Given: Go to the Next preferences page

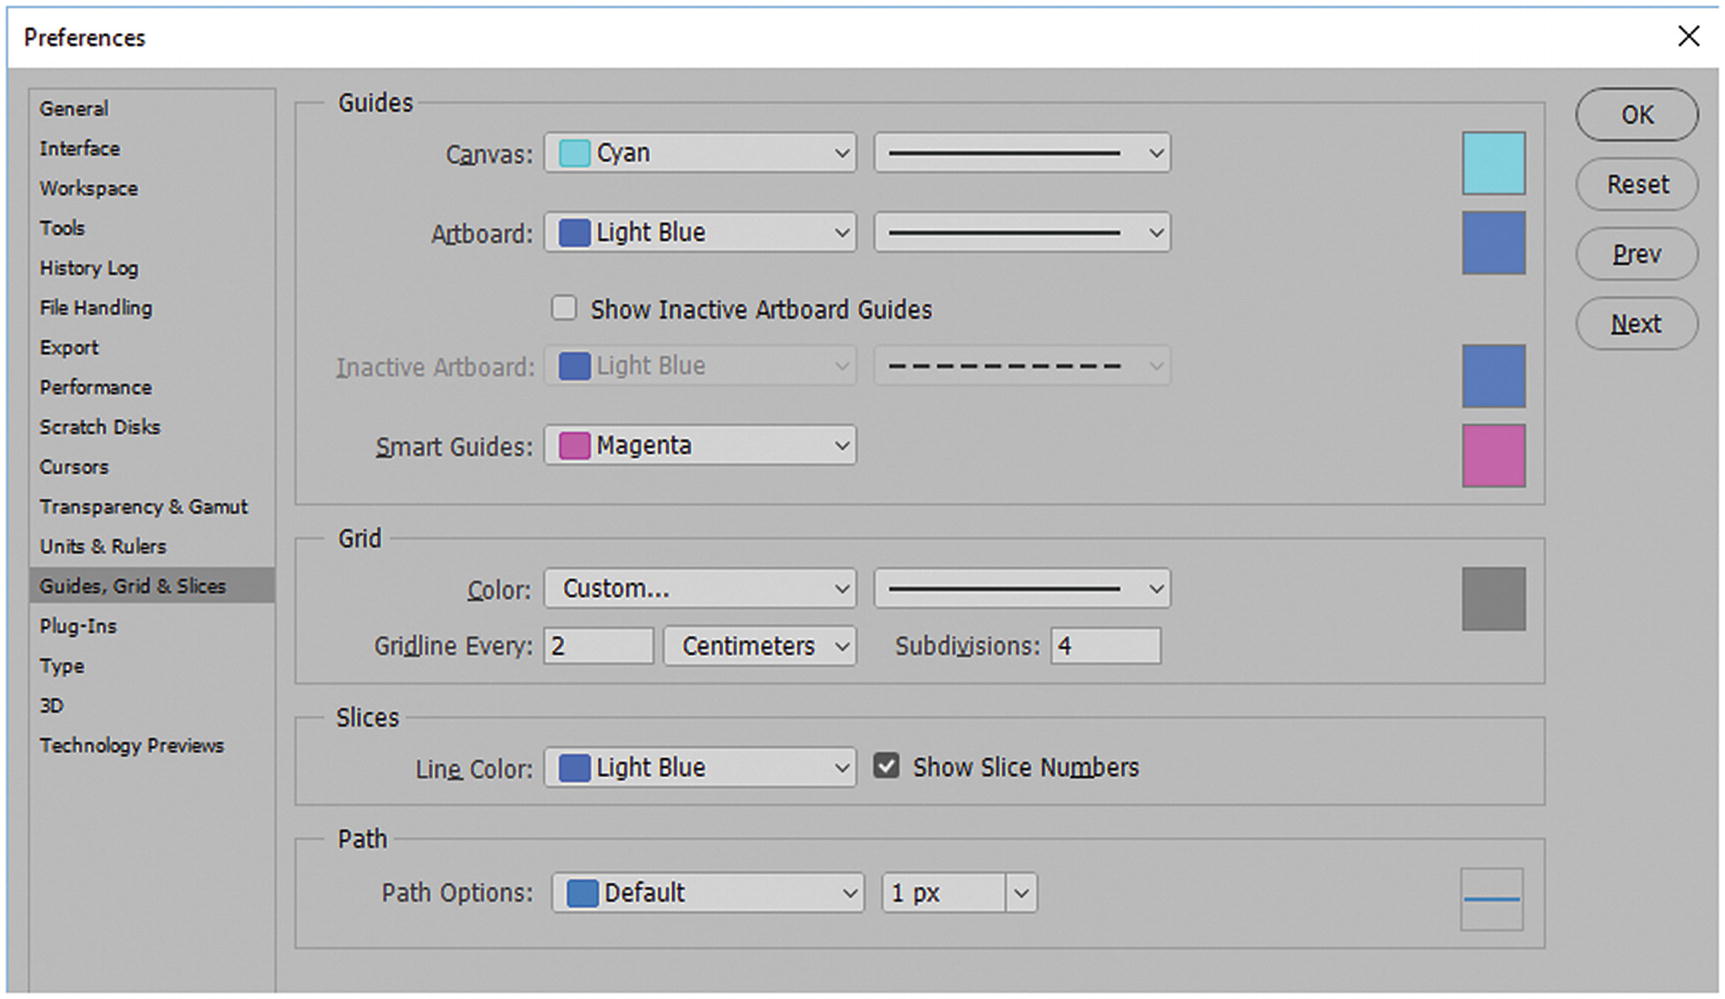Looking at the screenshot, I should [1636, 324].
